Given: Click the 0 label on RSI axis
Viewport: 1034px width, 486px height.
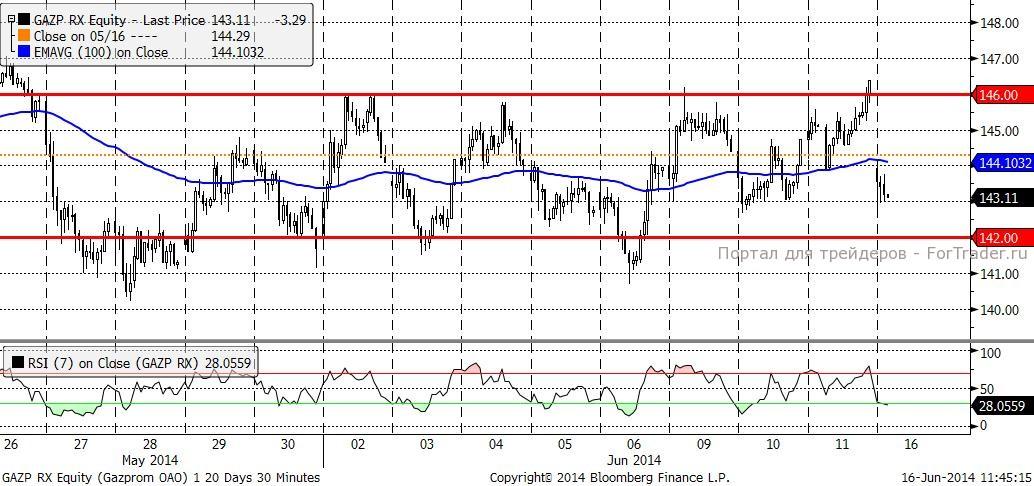Looking at the screenshot, I should (985, 425).
